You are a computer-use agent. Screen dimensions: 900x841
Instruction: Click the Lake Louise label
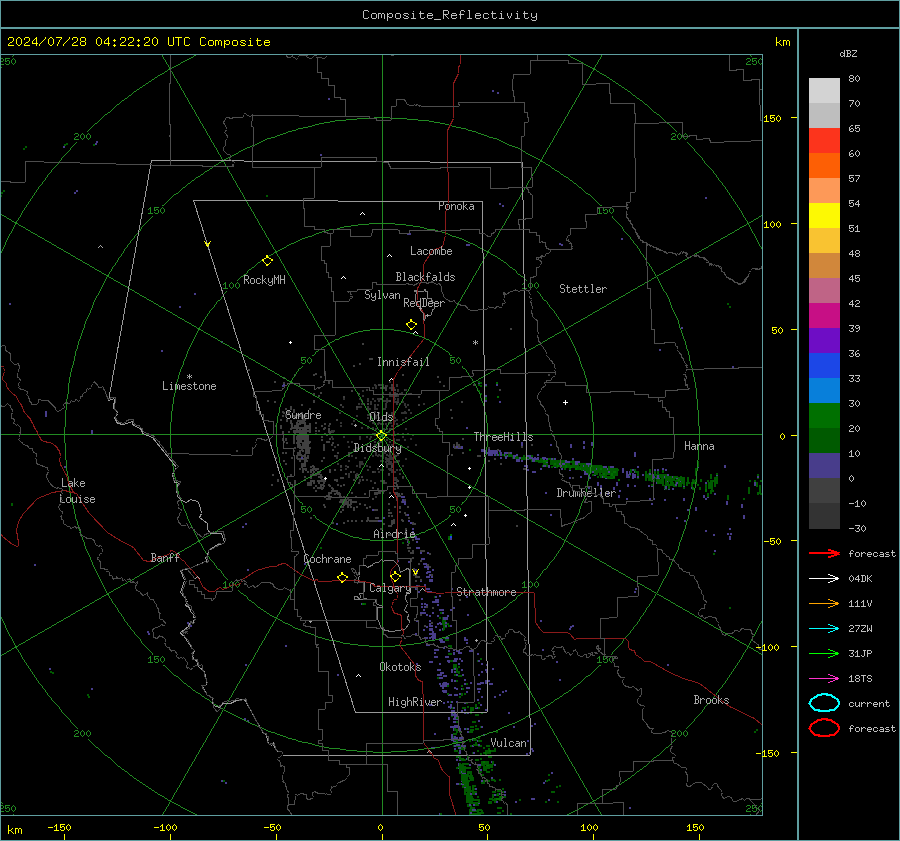coord(77,491)
